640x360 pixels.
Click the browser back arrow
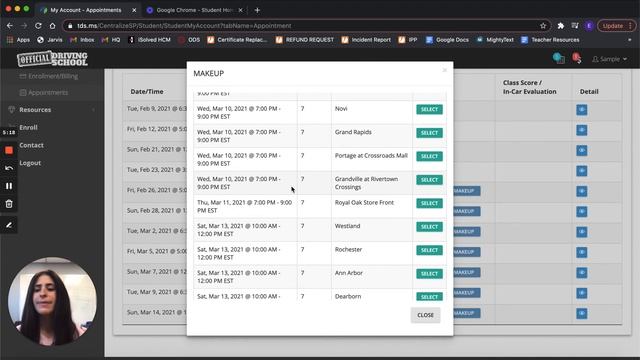[10, 26]
